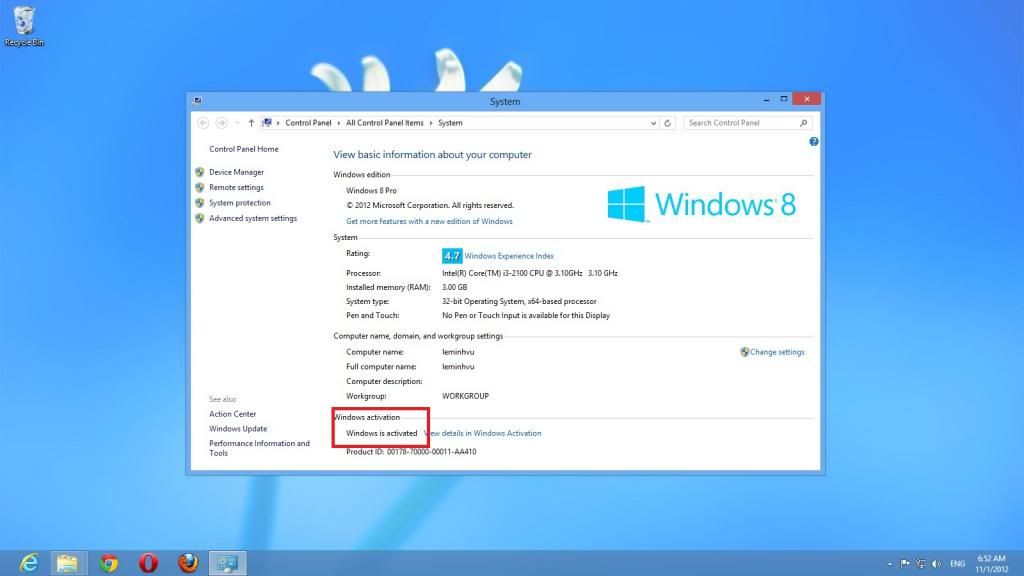Expand the Control Panel breadcrumb arrow
This screenshot has height=576, width=1024.
(x=338, y=123)
